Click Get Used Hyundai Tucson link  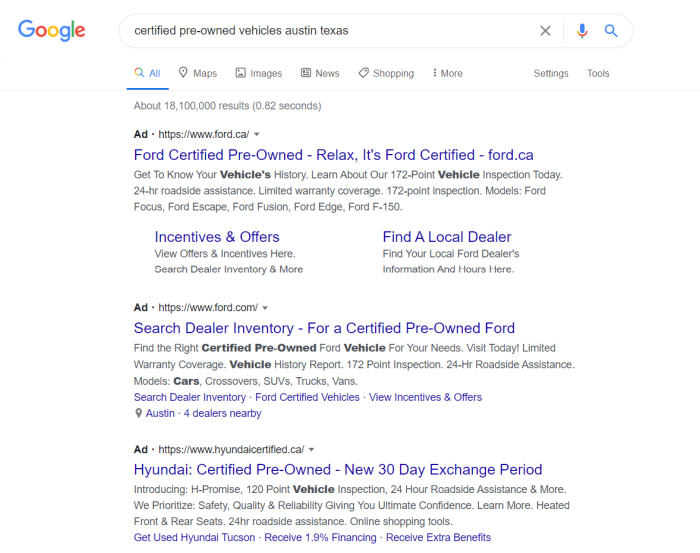pyautogui.click(x=194, y=537)
